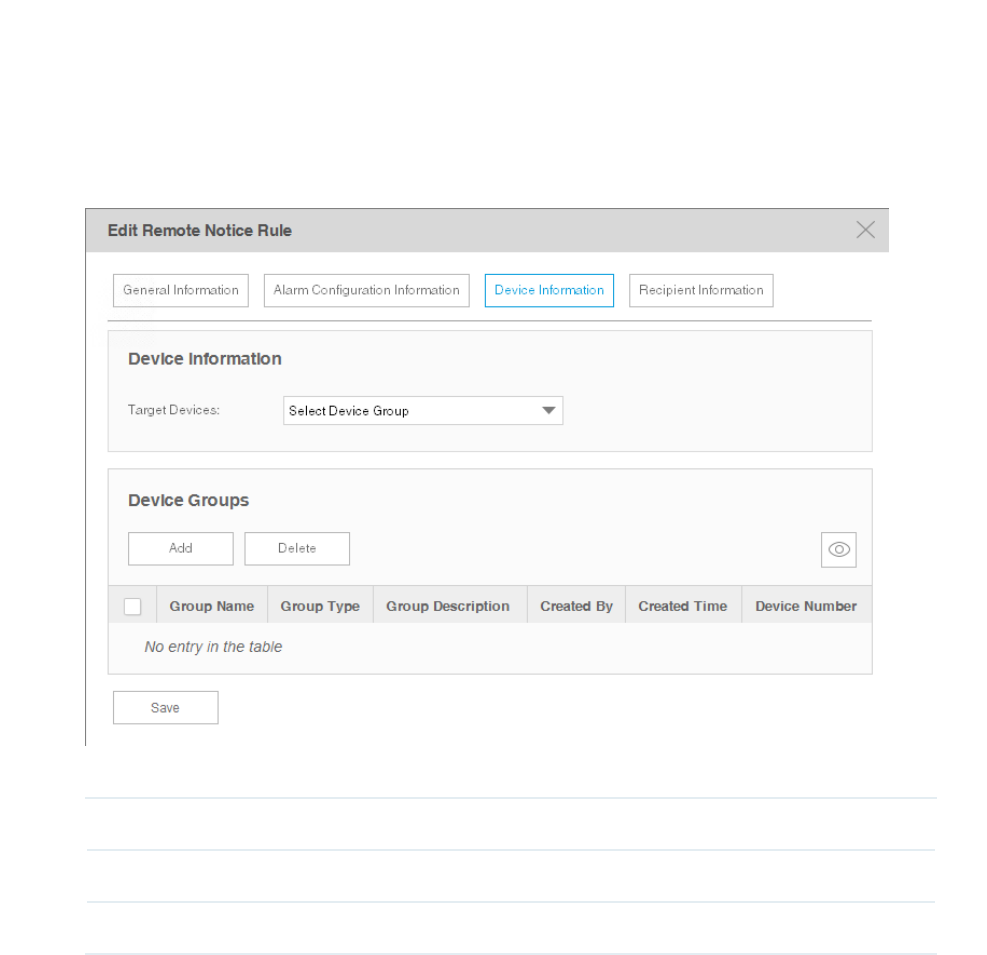Click the Created Time column header
Screen dimensions: 987x955
(683, 606)
